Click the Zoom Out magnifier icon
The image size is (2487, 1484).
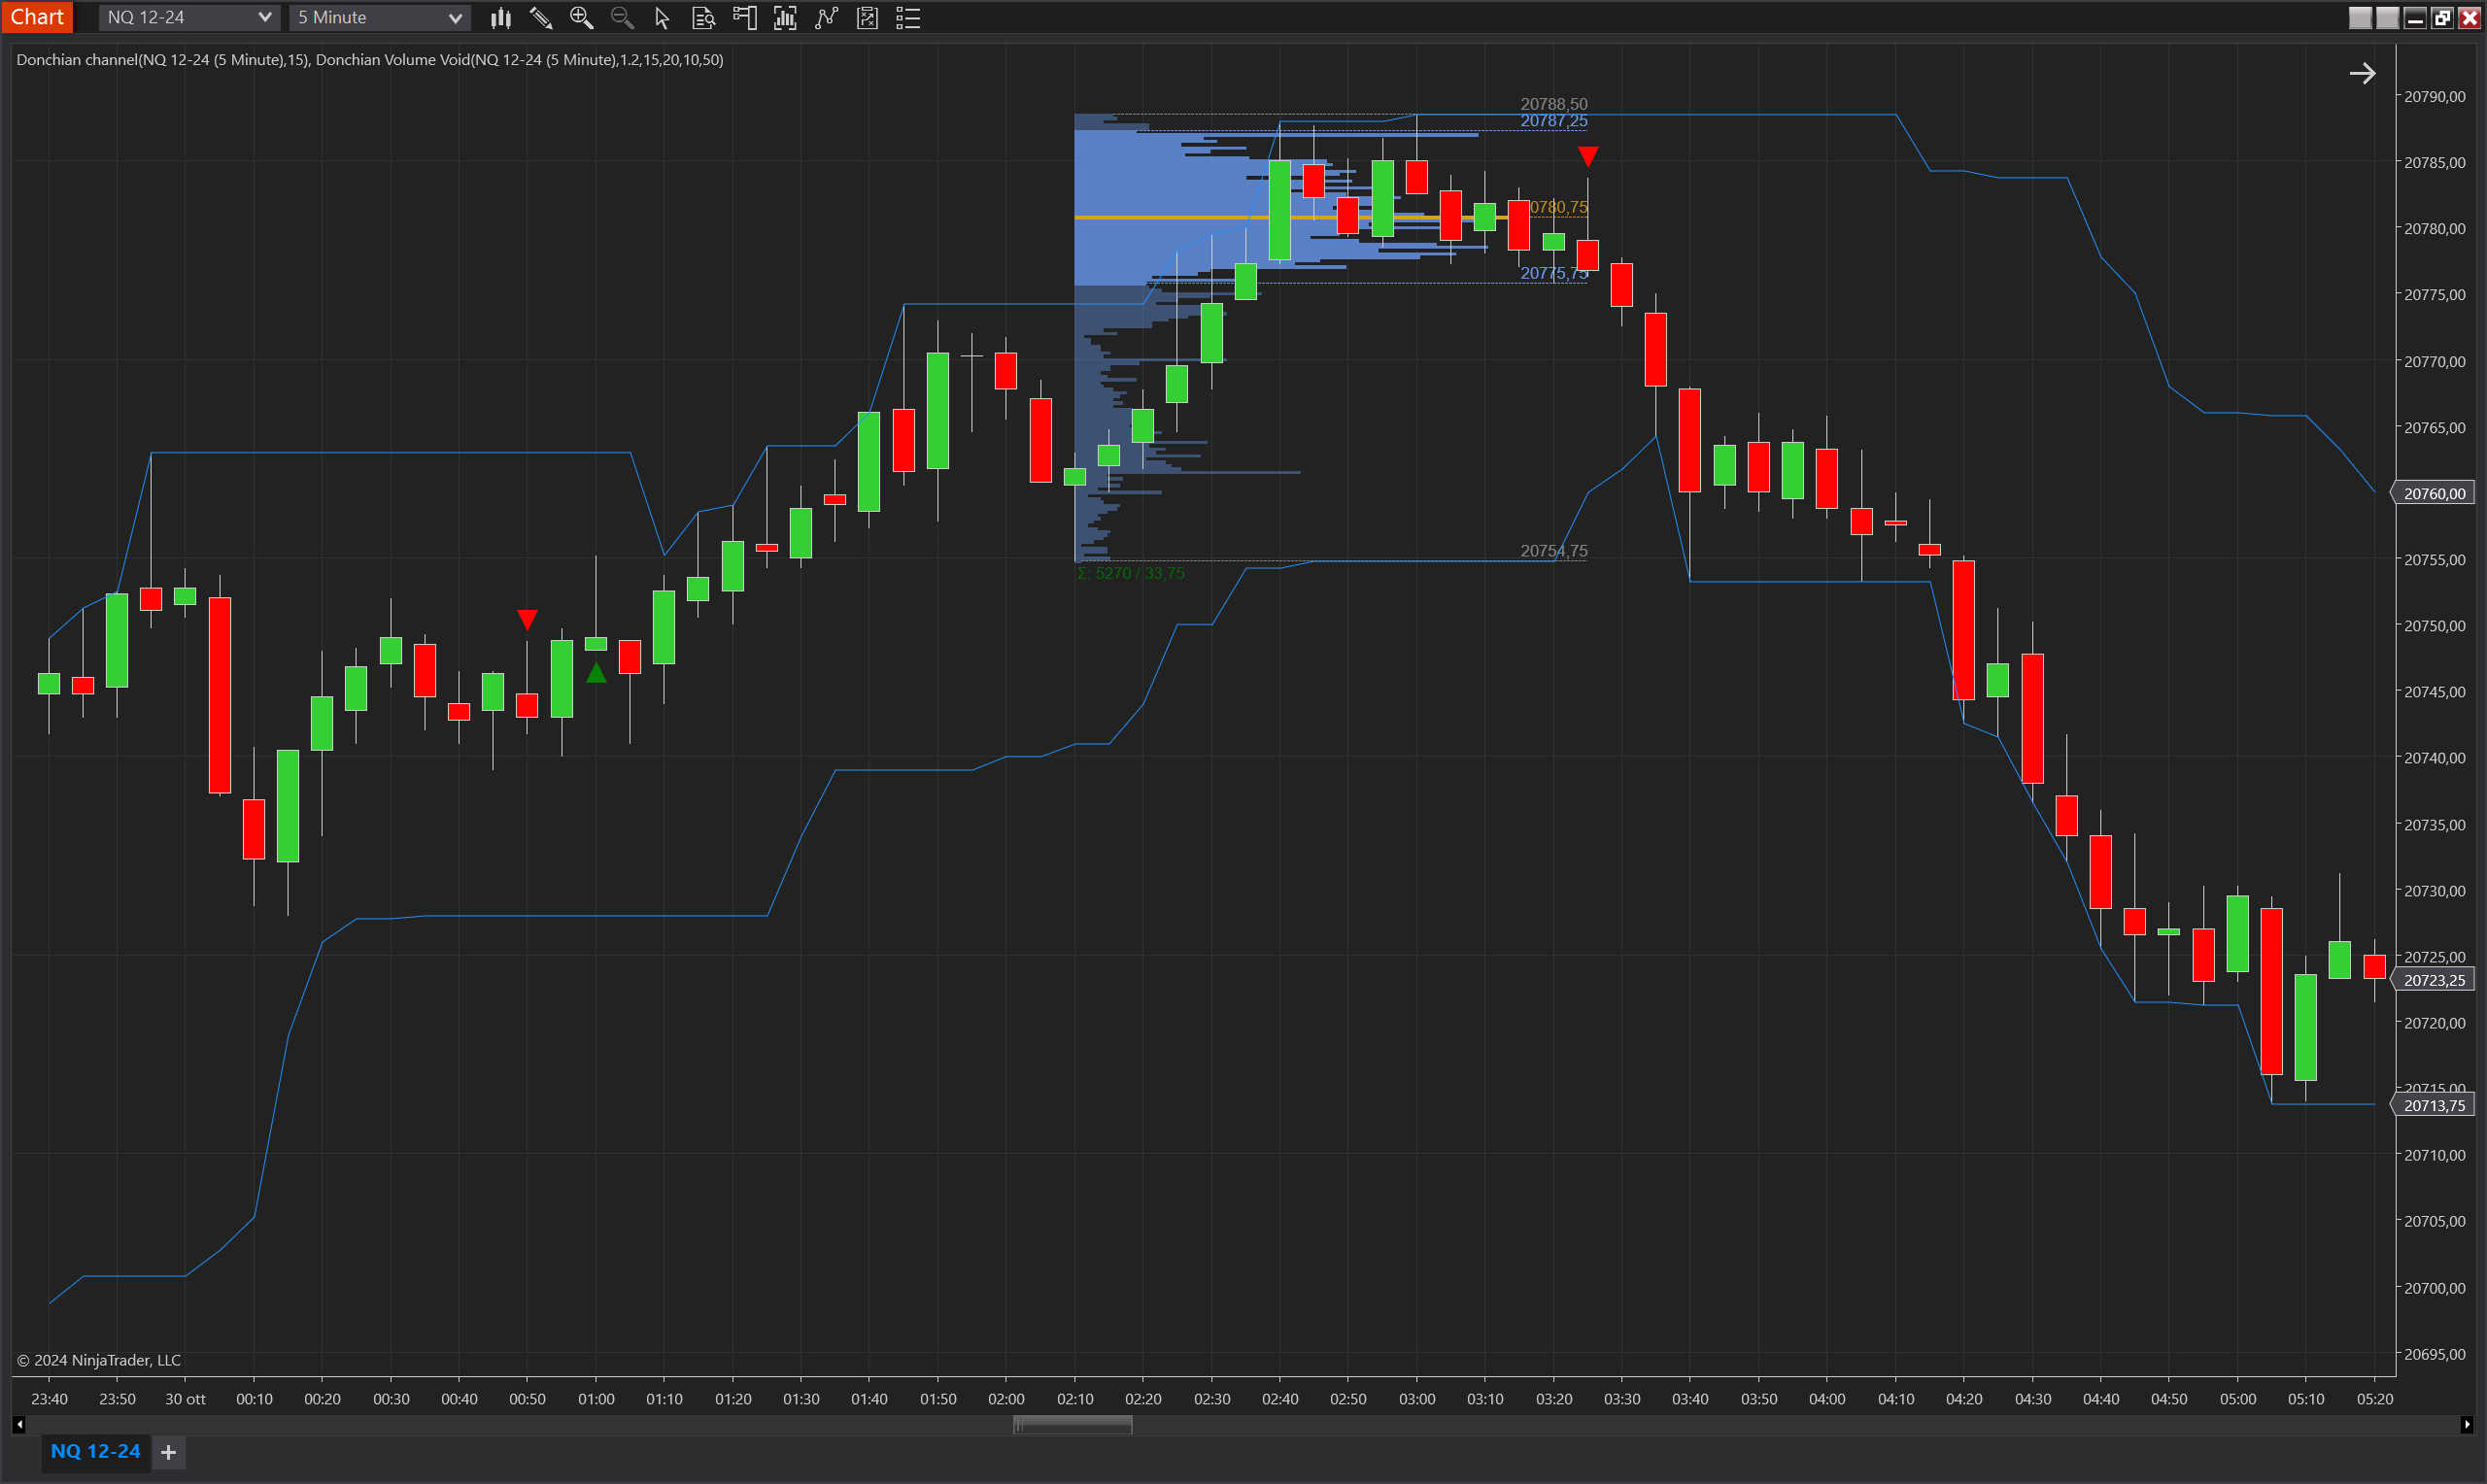pos(622,17)
